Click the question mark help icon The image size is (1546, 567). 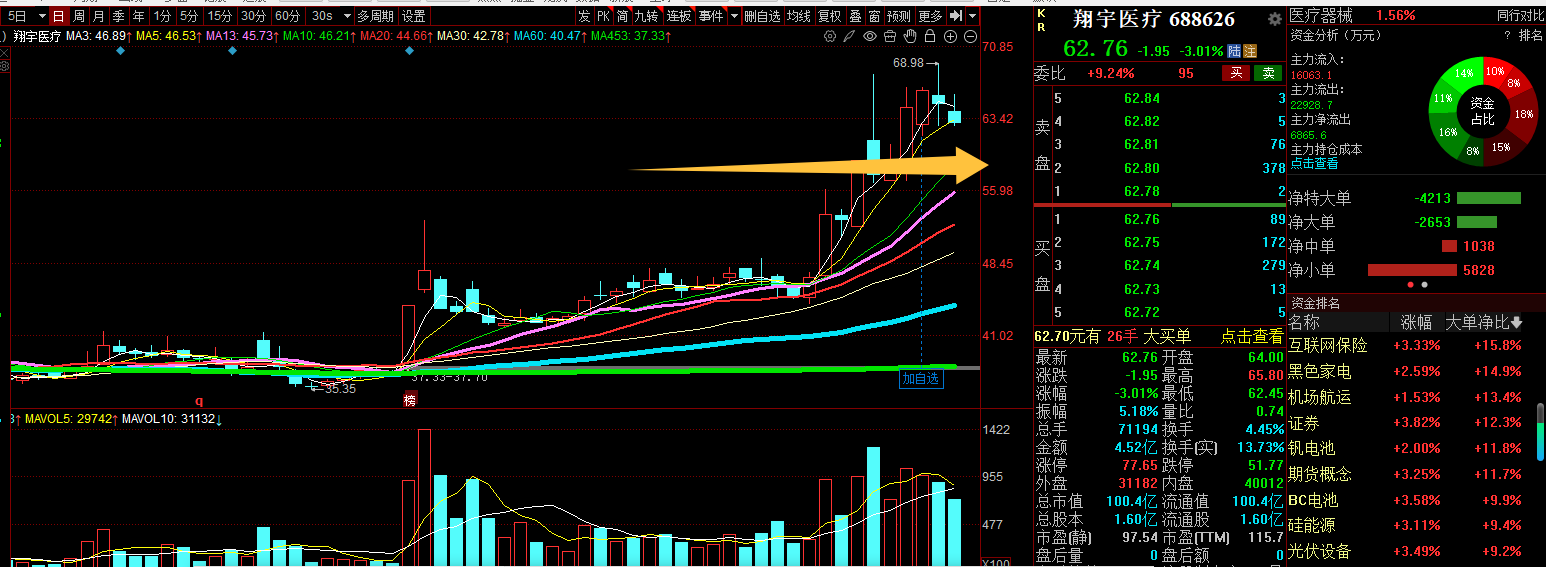(1507, 35)
